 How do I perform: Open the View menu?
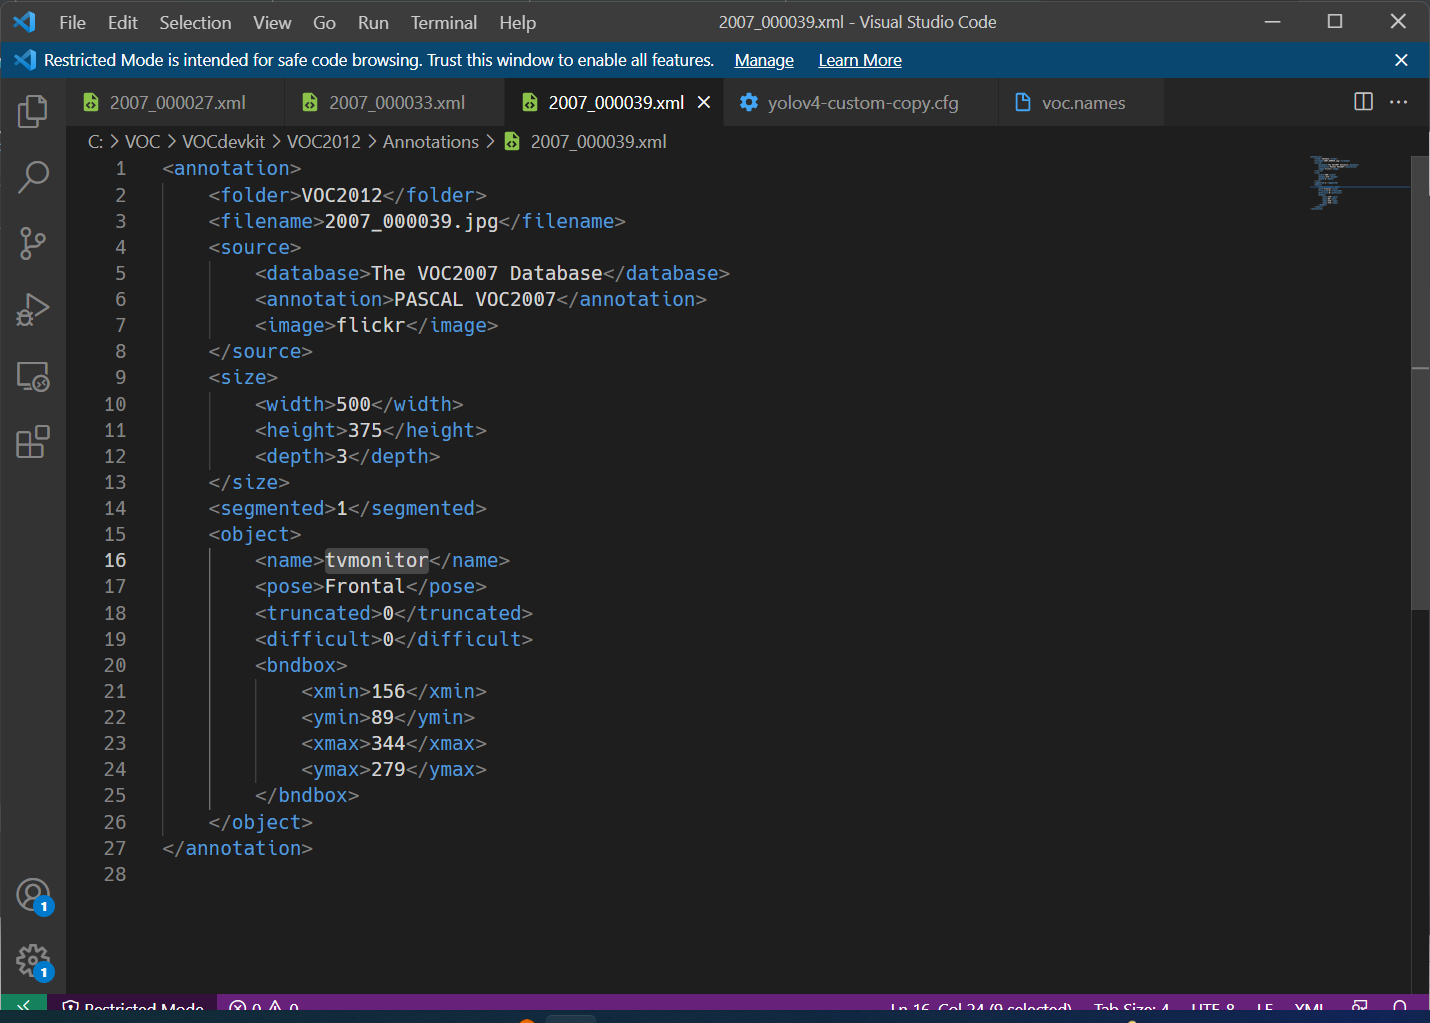[272, 22]
